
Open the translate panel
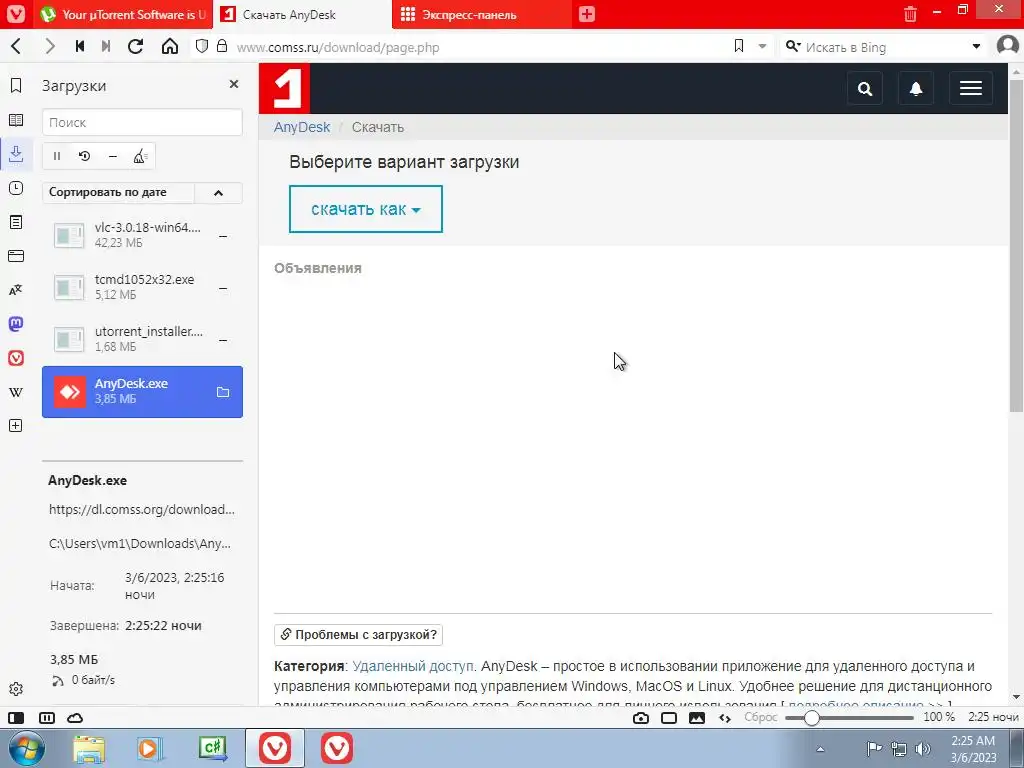click(x=16, y=290)
